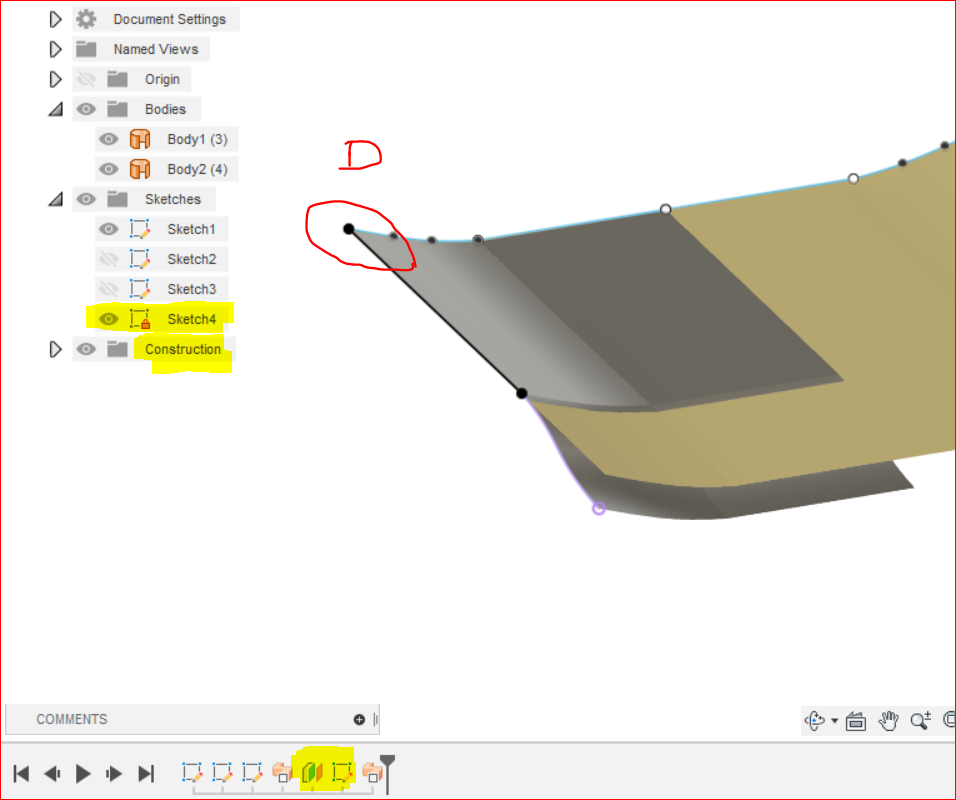This screenshot has height=800, width=956.
Task: Open the COMMENTS panel
Action: (70, 719)
